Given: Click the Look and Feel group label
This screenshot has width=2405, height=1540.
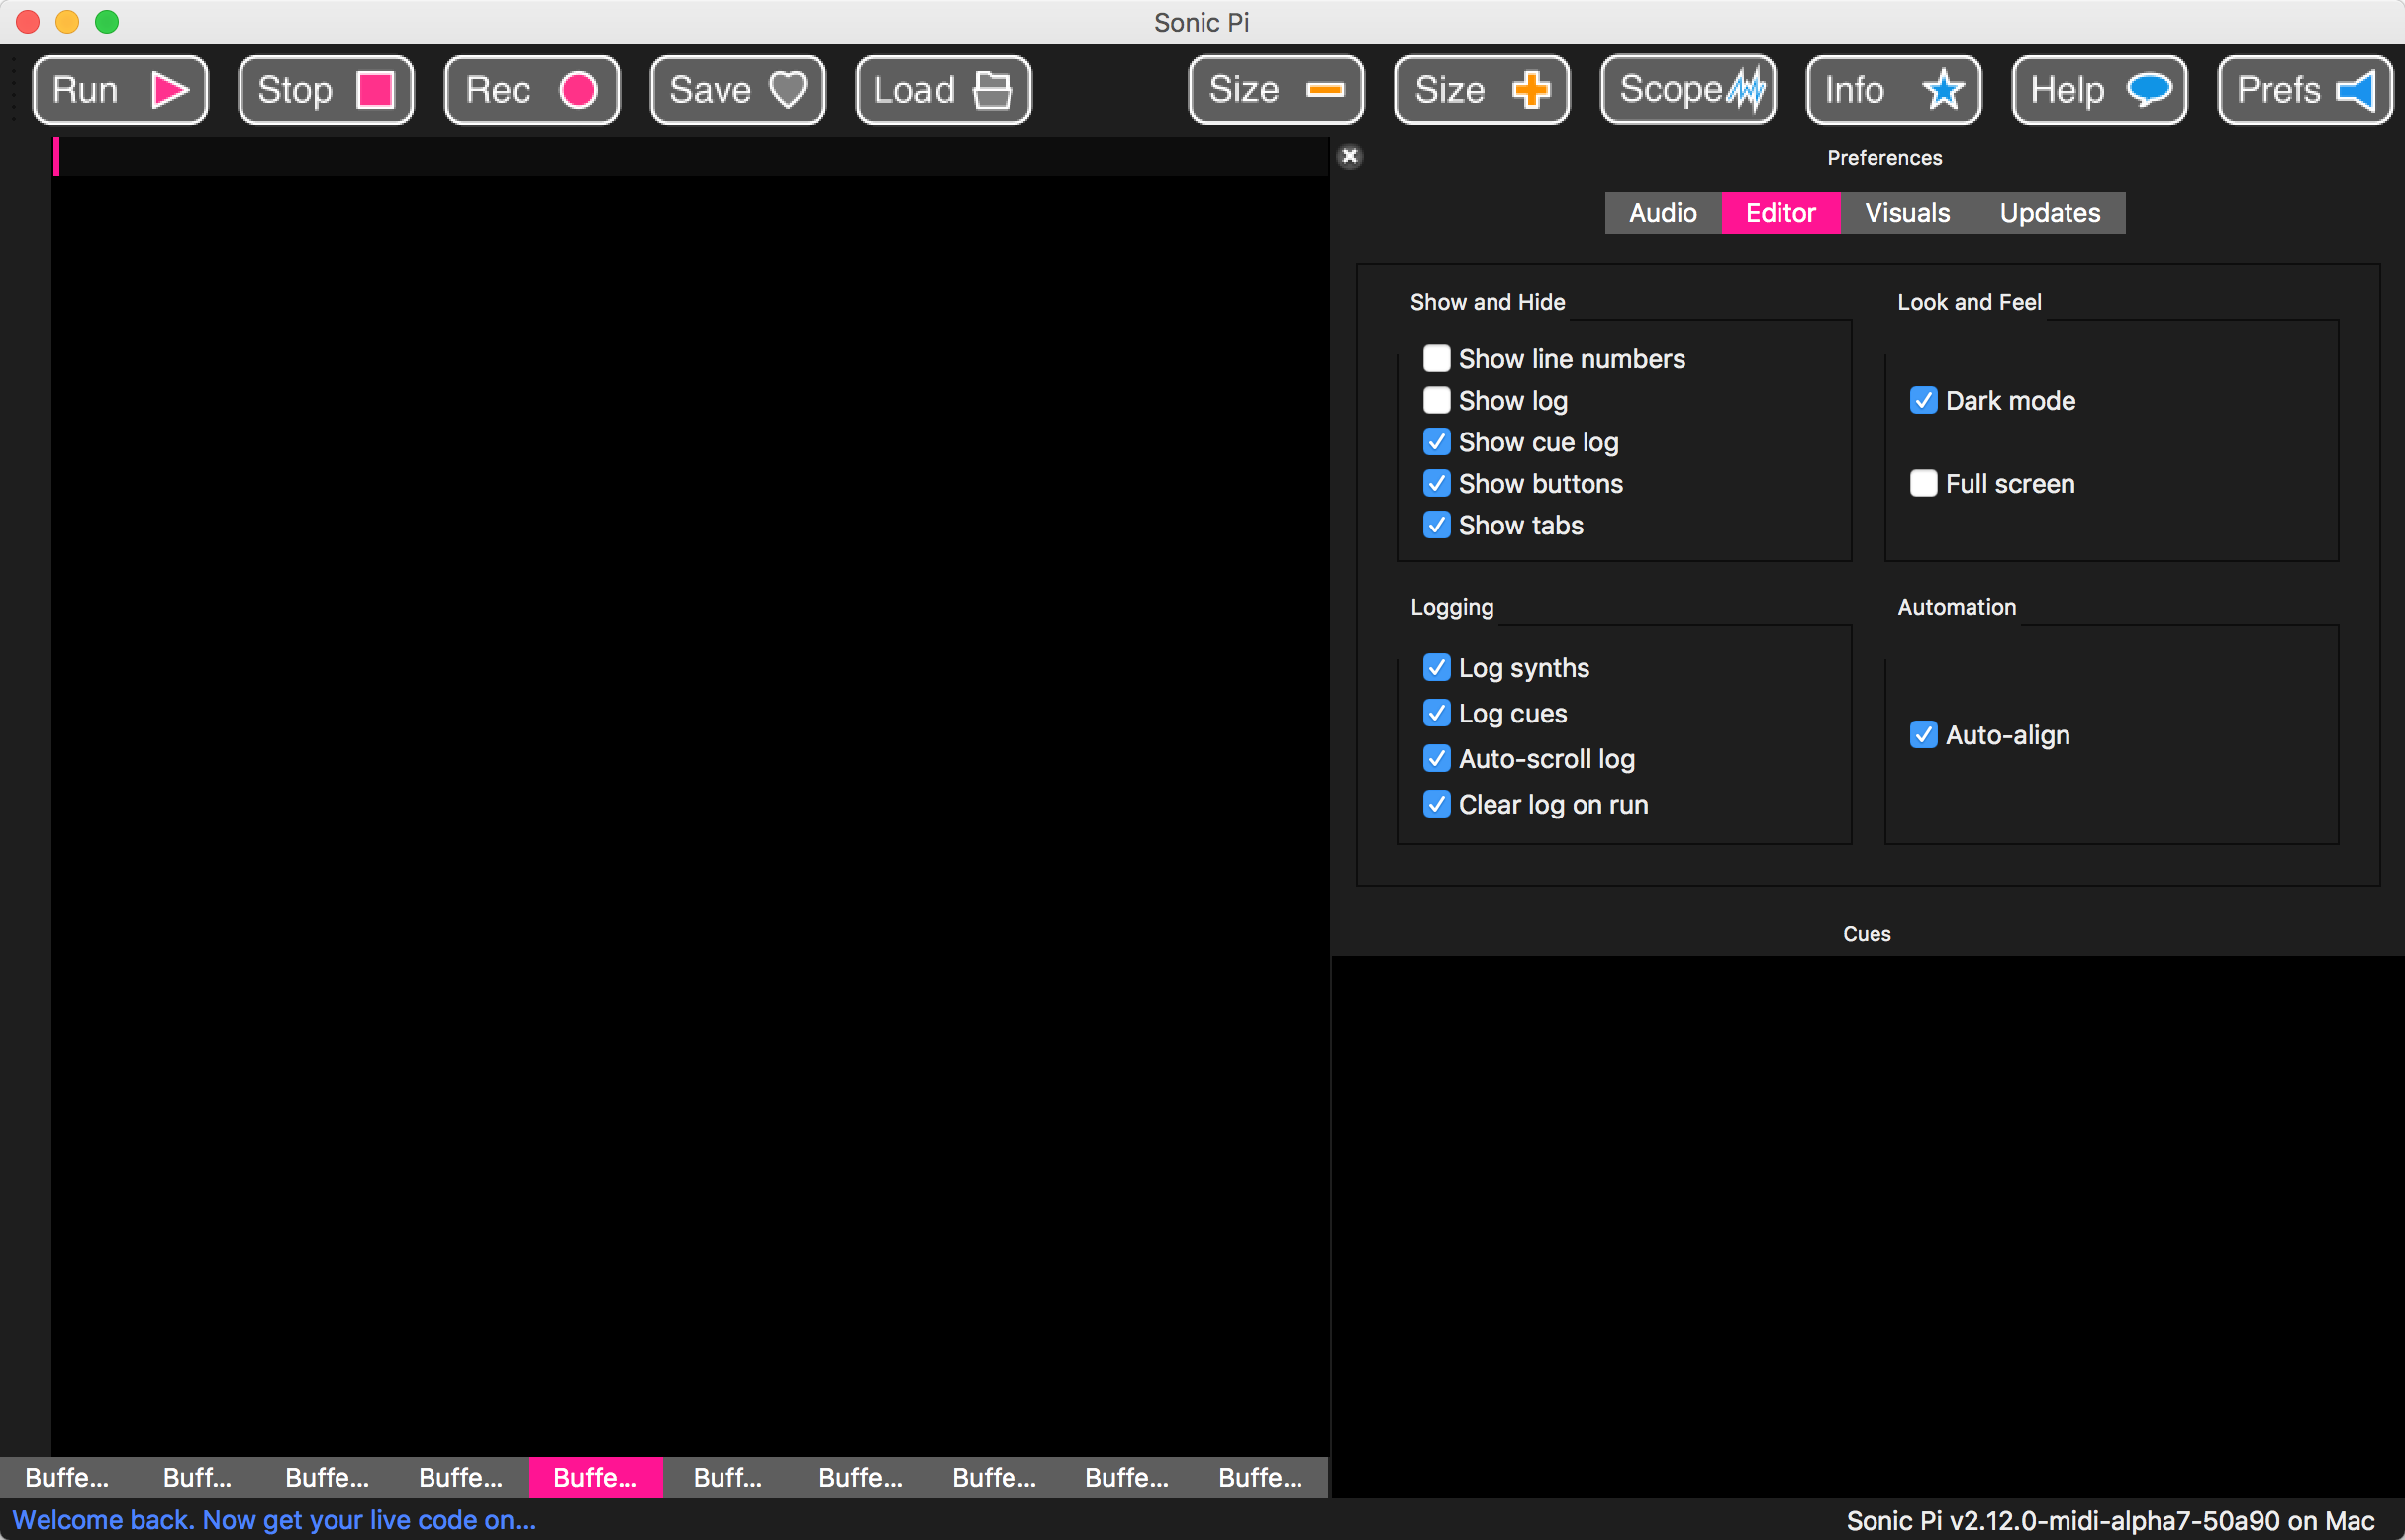Looking at the screenshot, I should tap(1969, 302).
